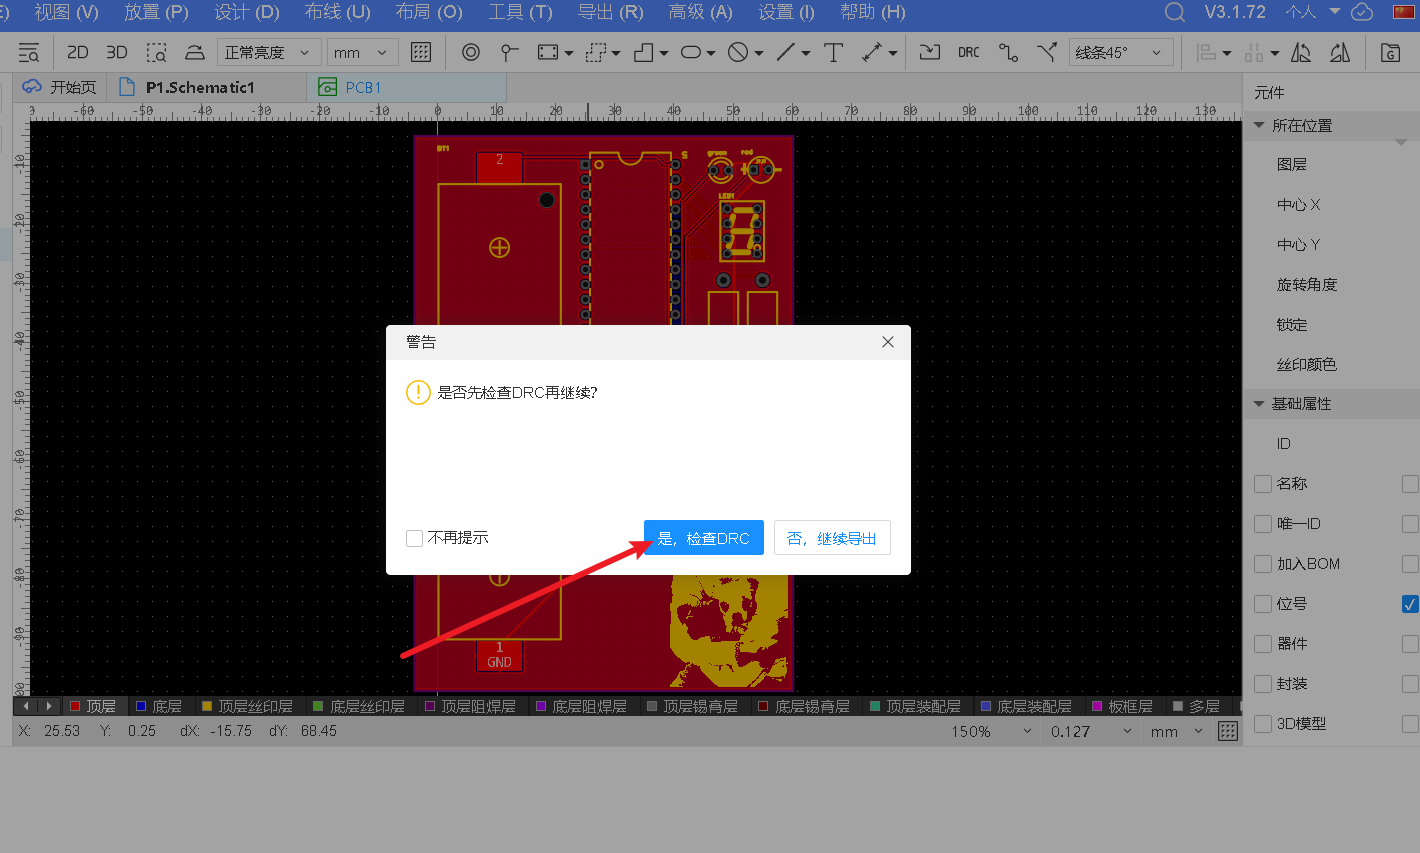Toggle the 位号 left checkbox
The height and width of the screenshot is (853, 1420).
[x=1263, y=604]
